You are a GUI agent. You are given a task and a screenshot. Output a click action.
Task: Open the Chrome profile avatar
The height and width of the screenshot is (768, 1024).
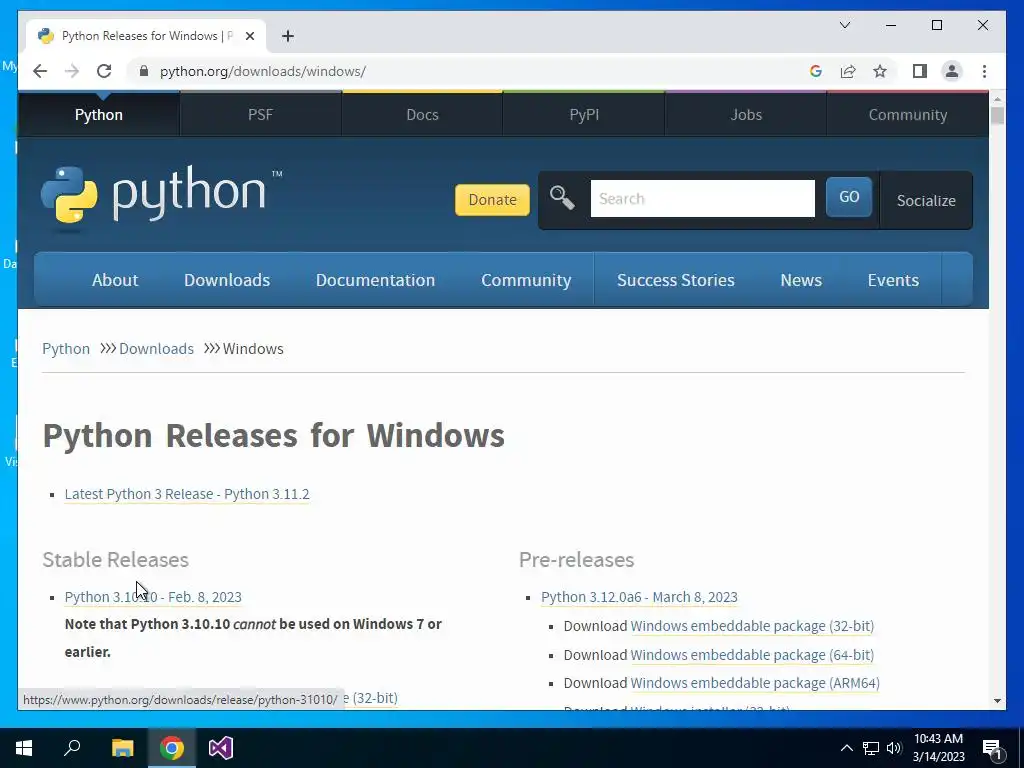(952, 71)
